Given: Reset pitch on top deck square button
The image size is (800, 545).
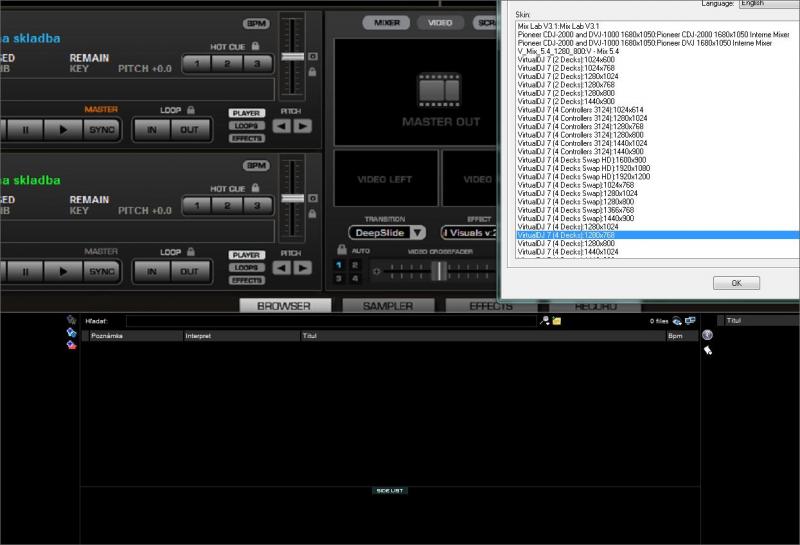Looking at the screenshot, I should coord(313,56).
